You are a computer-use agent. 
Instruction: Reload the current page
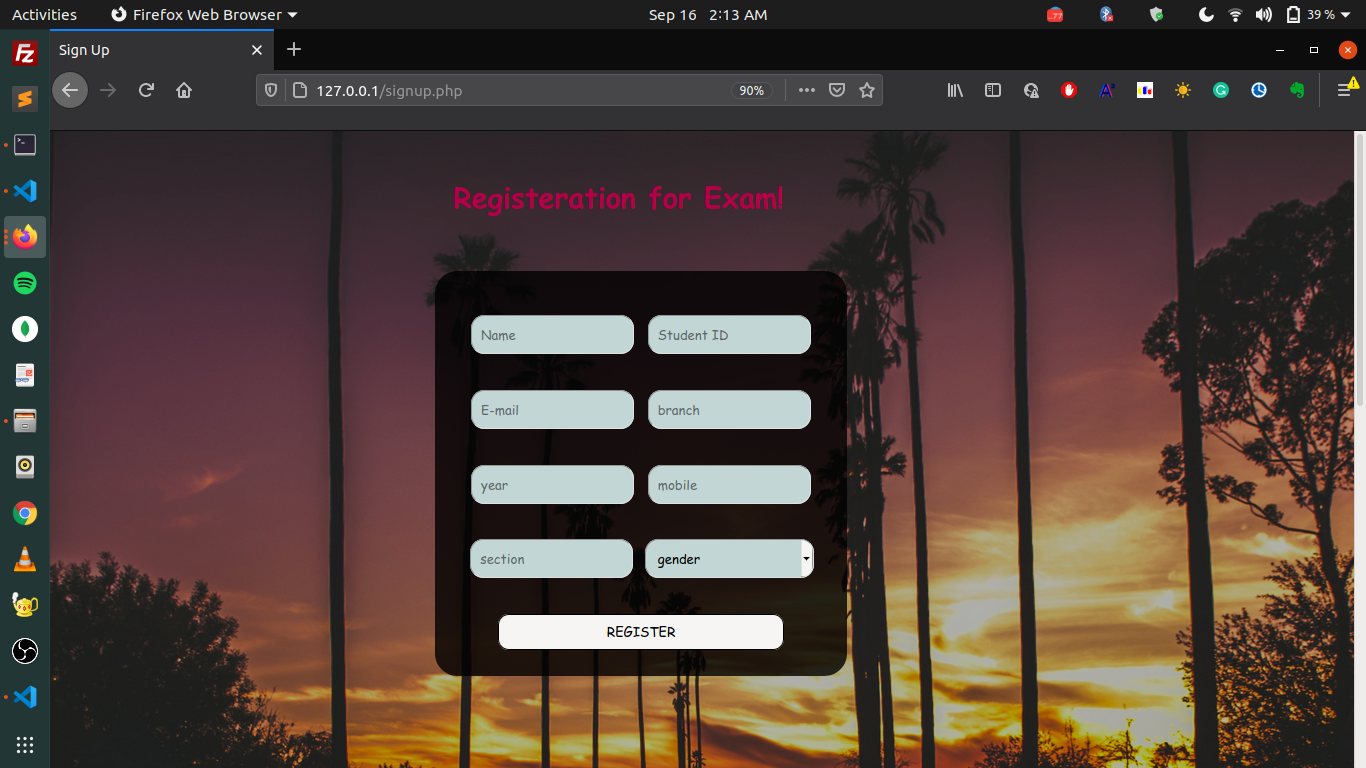[x=146, y=90]
